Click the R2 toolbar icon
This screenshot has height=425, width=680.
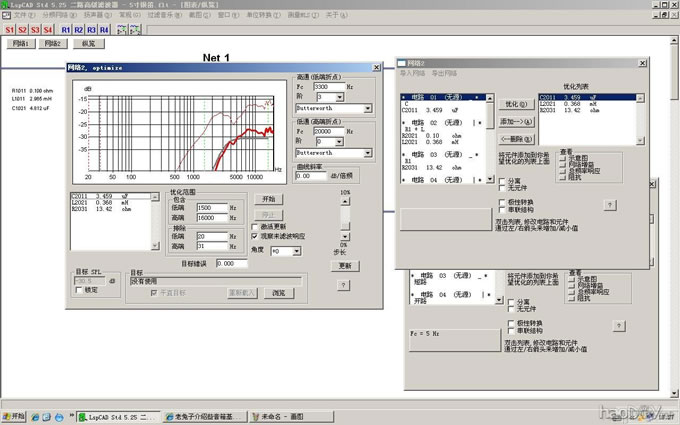click(x=78, y=30)
